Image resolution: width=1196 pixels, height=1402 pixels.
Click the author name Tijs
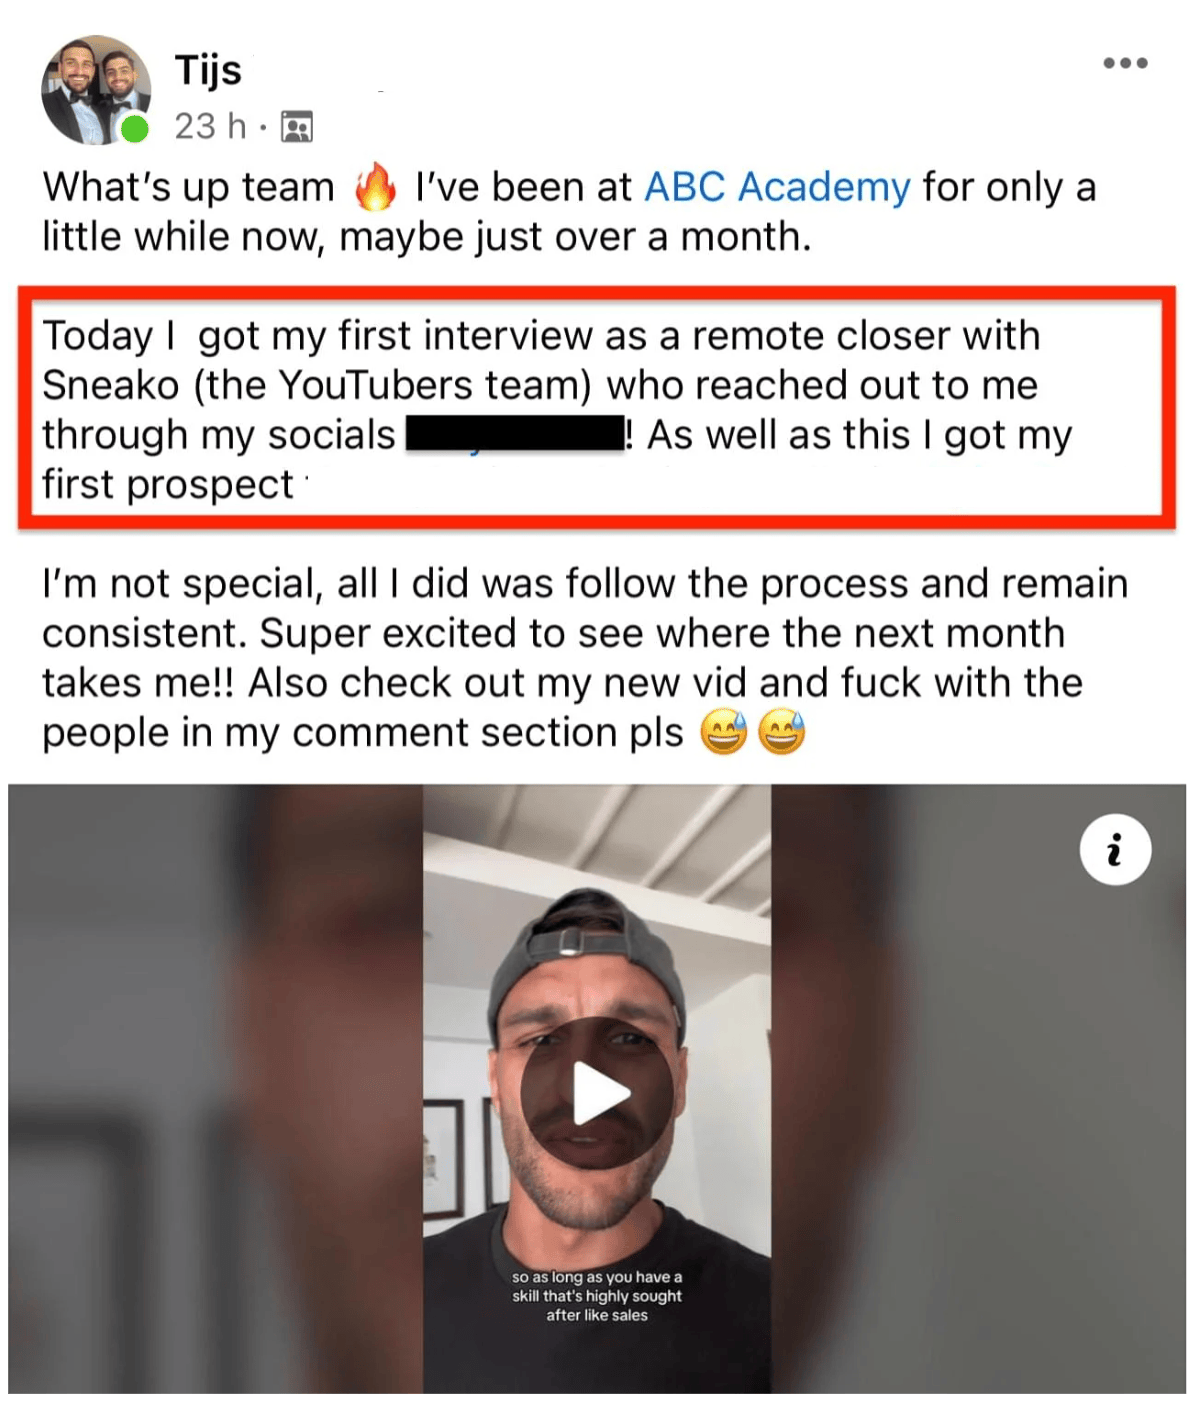[208, 70]
